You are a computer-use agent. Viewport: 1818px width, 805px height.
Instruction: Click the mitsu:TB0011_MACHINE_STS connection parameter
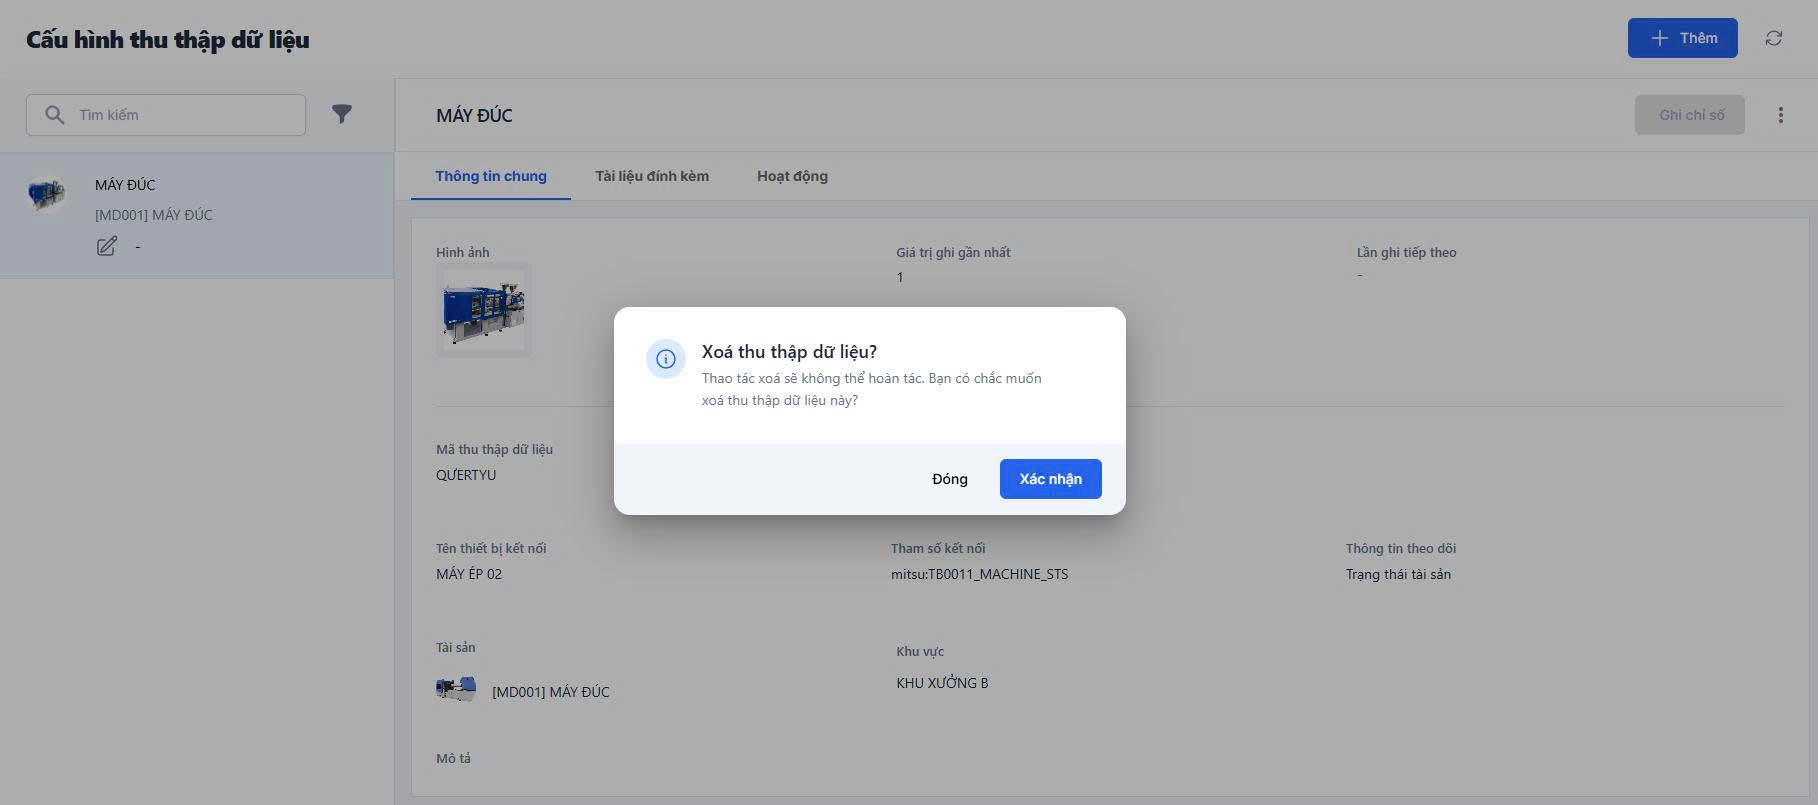pyautogui.click(x=979, y=574)
